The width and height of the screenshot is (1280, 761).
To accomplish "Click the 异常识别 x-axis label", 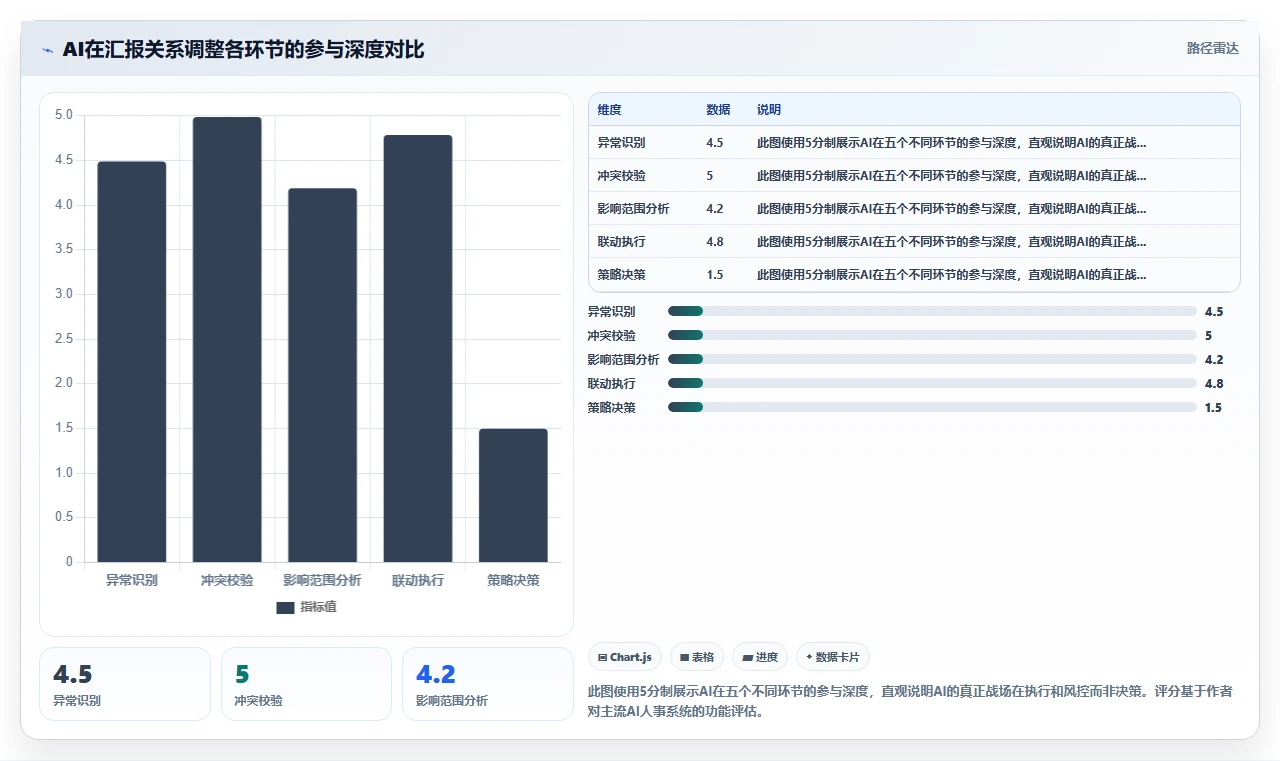I will click(x=132, y=580).
